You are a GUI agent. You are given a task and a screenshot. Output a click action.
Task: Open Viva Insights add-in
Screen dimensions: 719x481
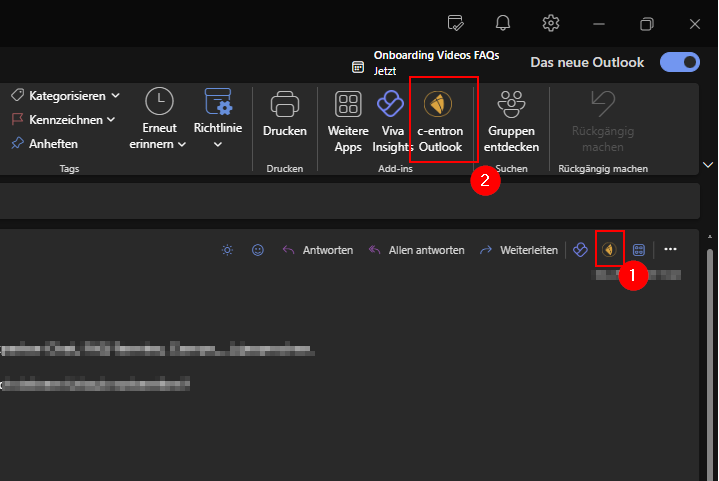click(x=389, y=120)
